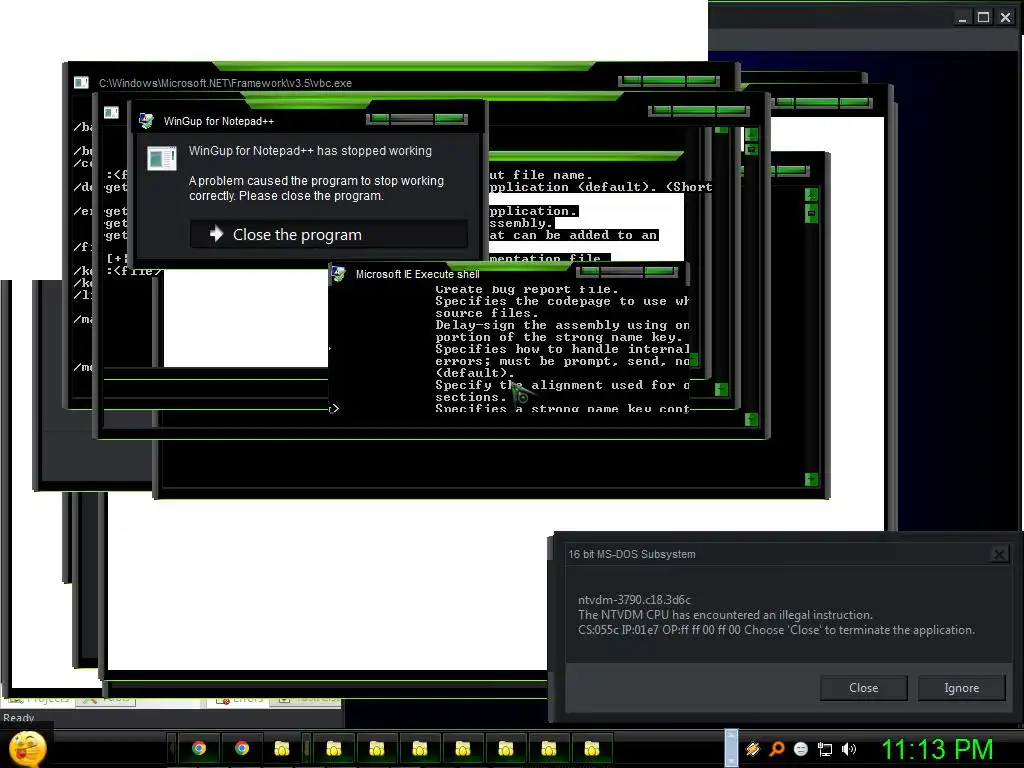Open the second Chrome icon on the taskbar
Viewport: 1024px width, 768px height.
pyautogui.click(x=242, y=748)
